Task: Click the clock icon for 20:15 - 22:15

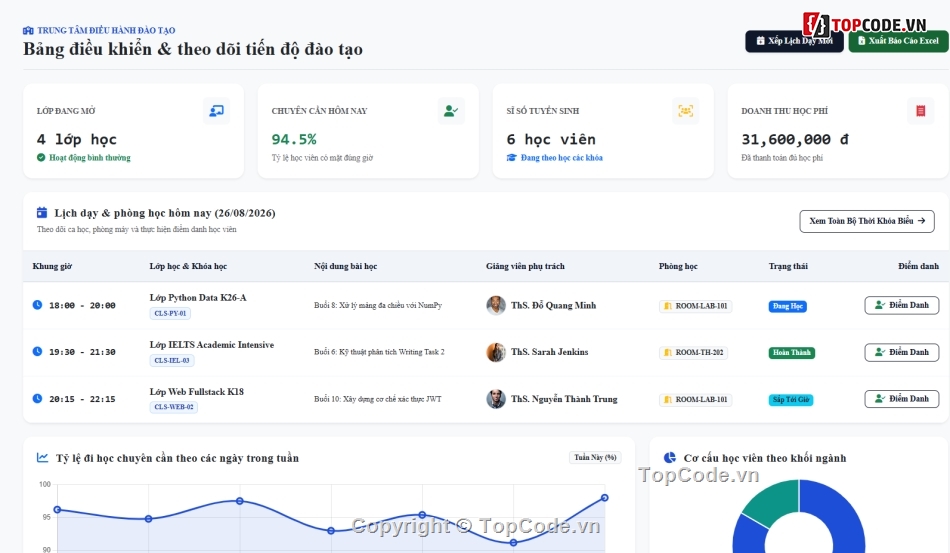Action: click(x=38, y=399)
